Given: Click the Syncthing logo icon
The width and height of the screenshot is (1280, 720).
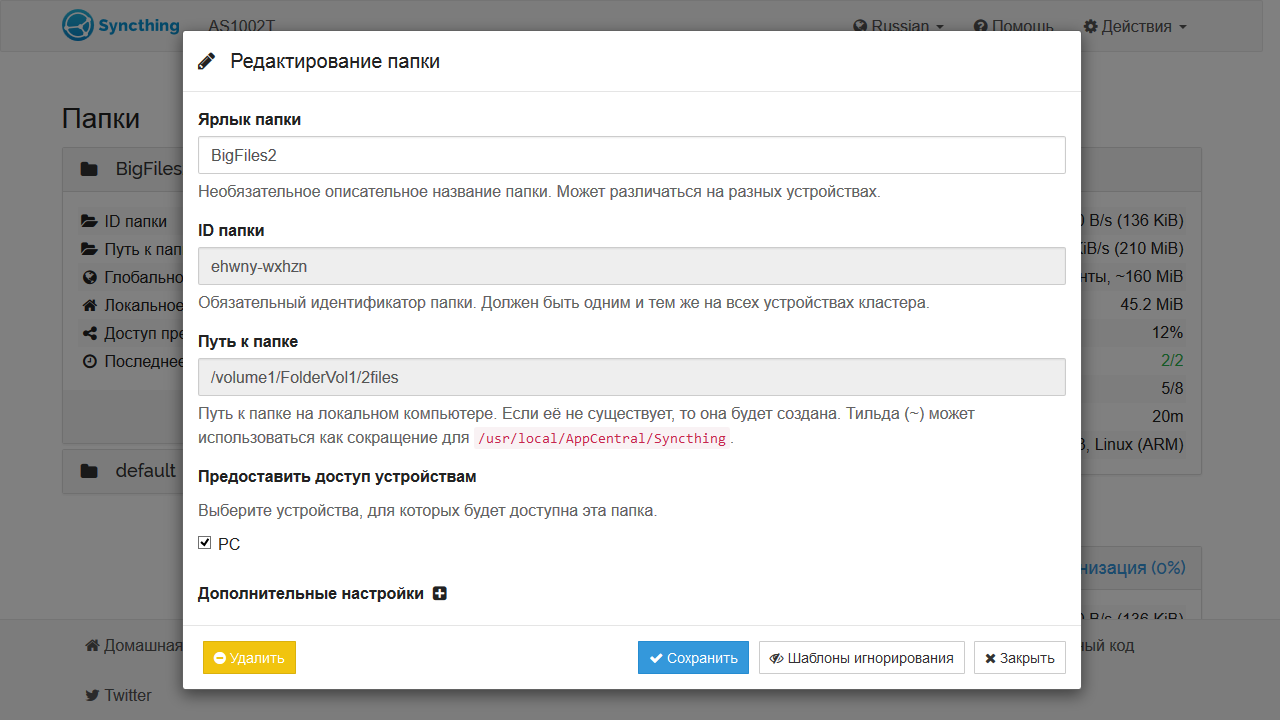Looking at the screenshot, I should (x=78, y=26).
